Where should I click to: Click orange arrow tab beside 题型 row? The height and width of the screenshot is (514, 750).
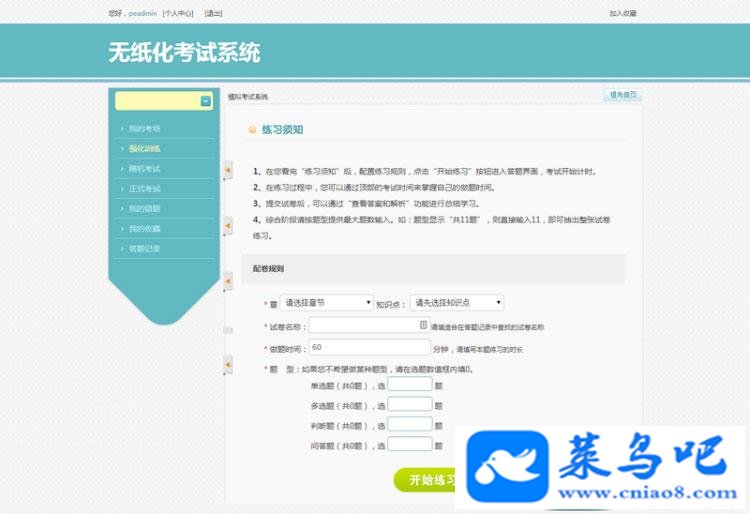[x=228, y=364]
